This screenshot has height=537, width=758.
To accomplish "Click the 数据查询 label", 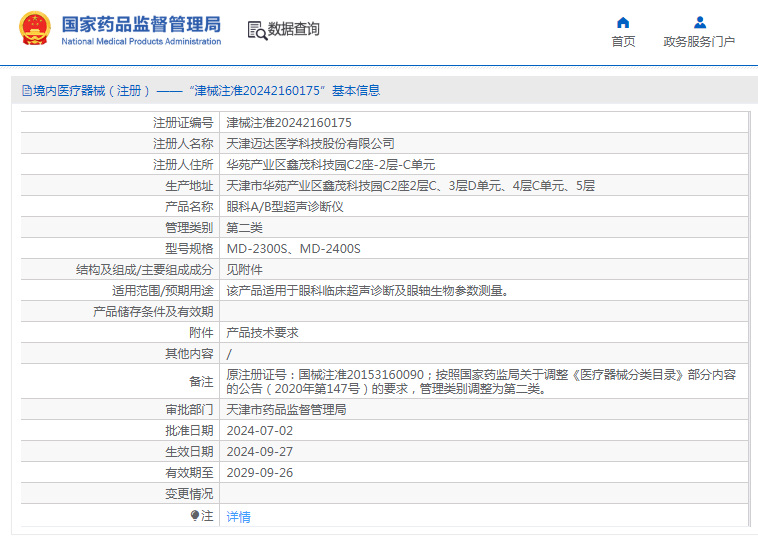I will coord(293,29).
